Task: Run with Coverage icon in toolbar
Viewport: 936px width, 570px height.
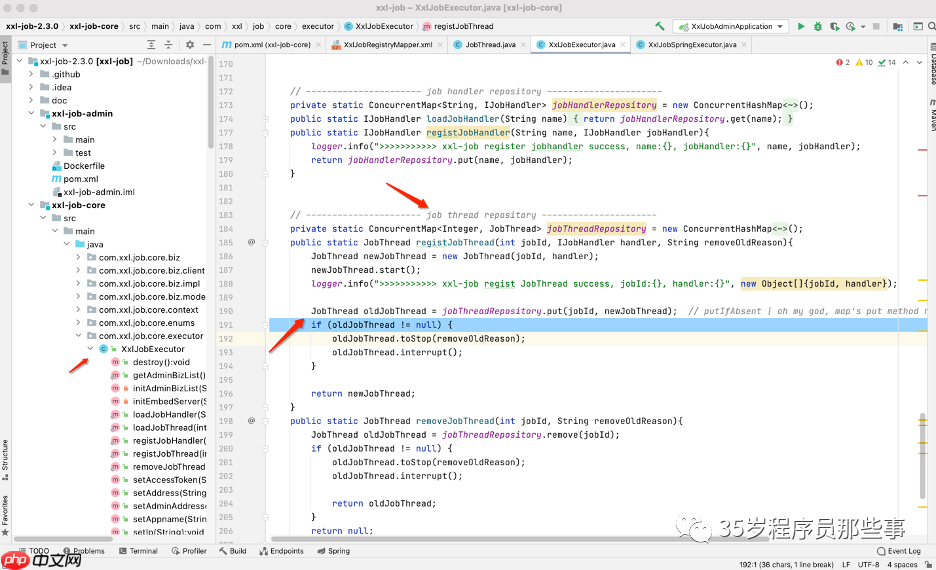Action: 836,26
